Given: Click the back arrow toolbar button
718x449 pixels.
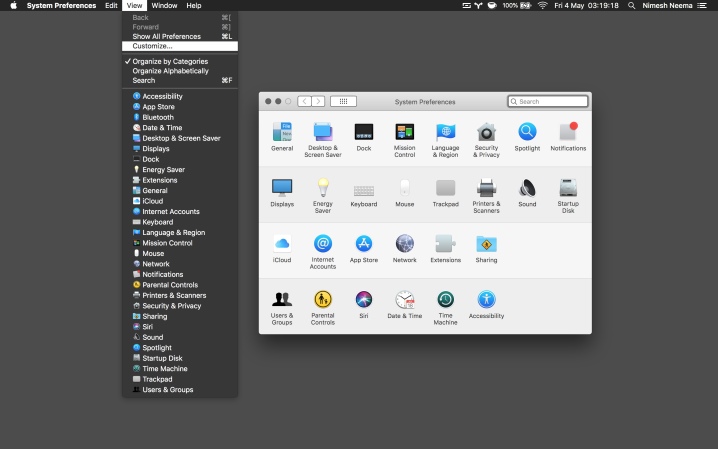Looking at the screenshot, I should (x=304, y=101).
